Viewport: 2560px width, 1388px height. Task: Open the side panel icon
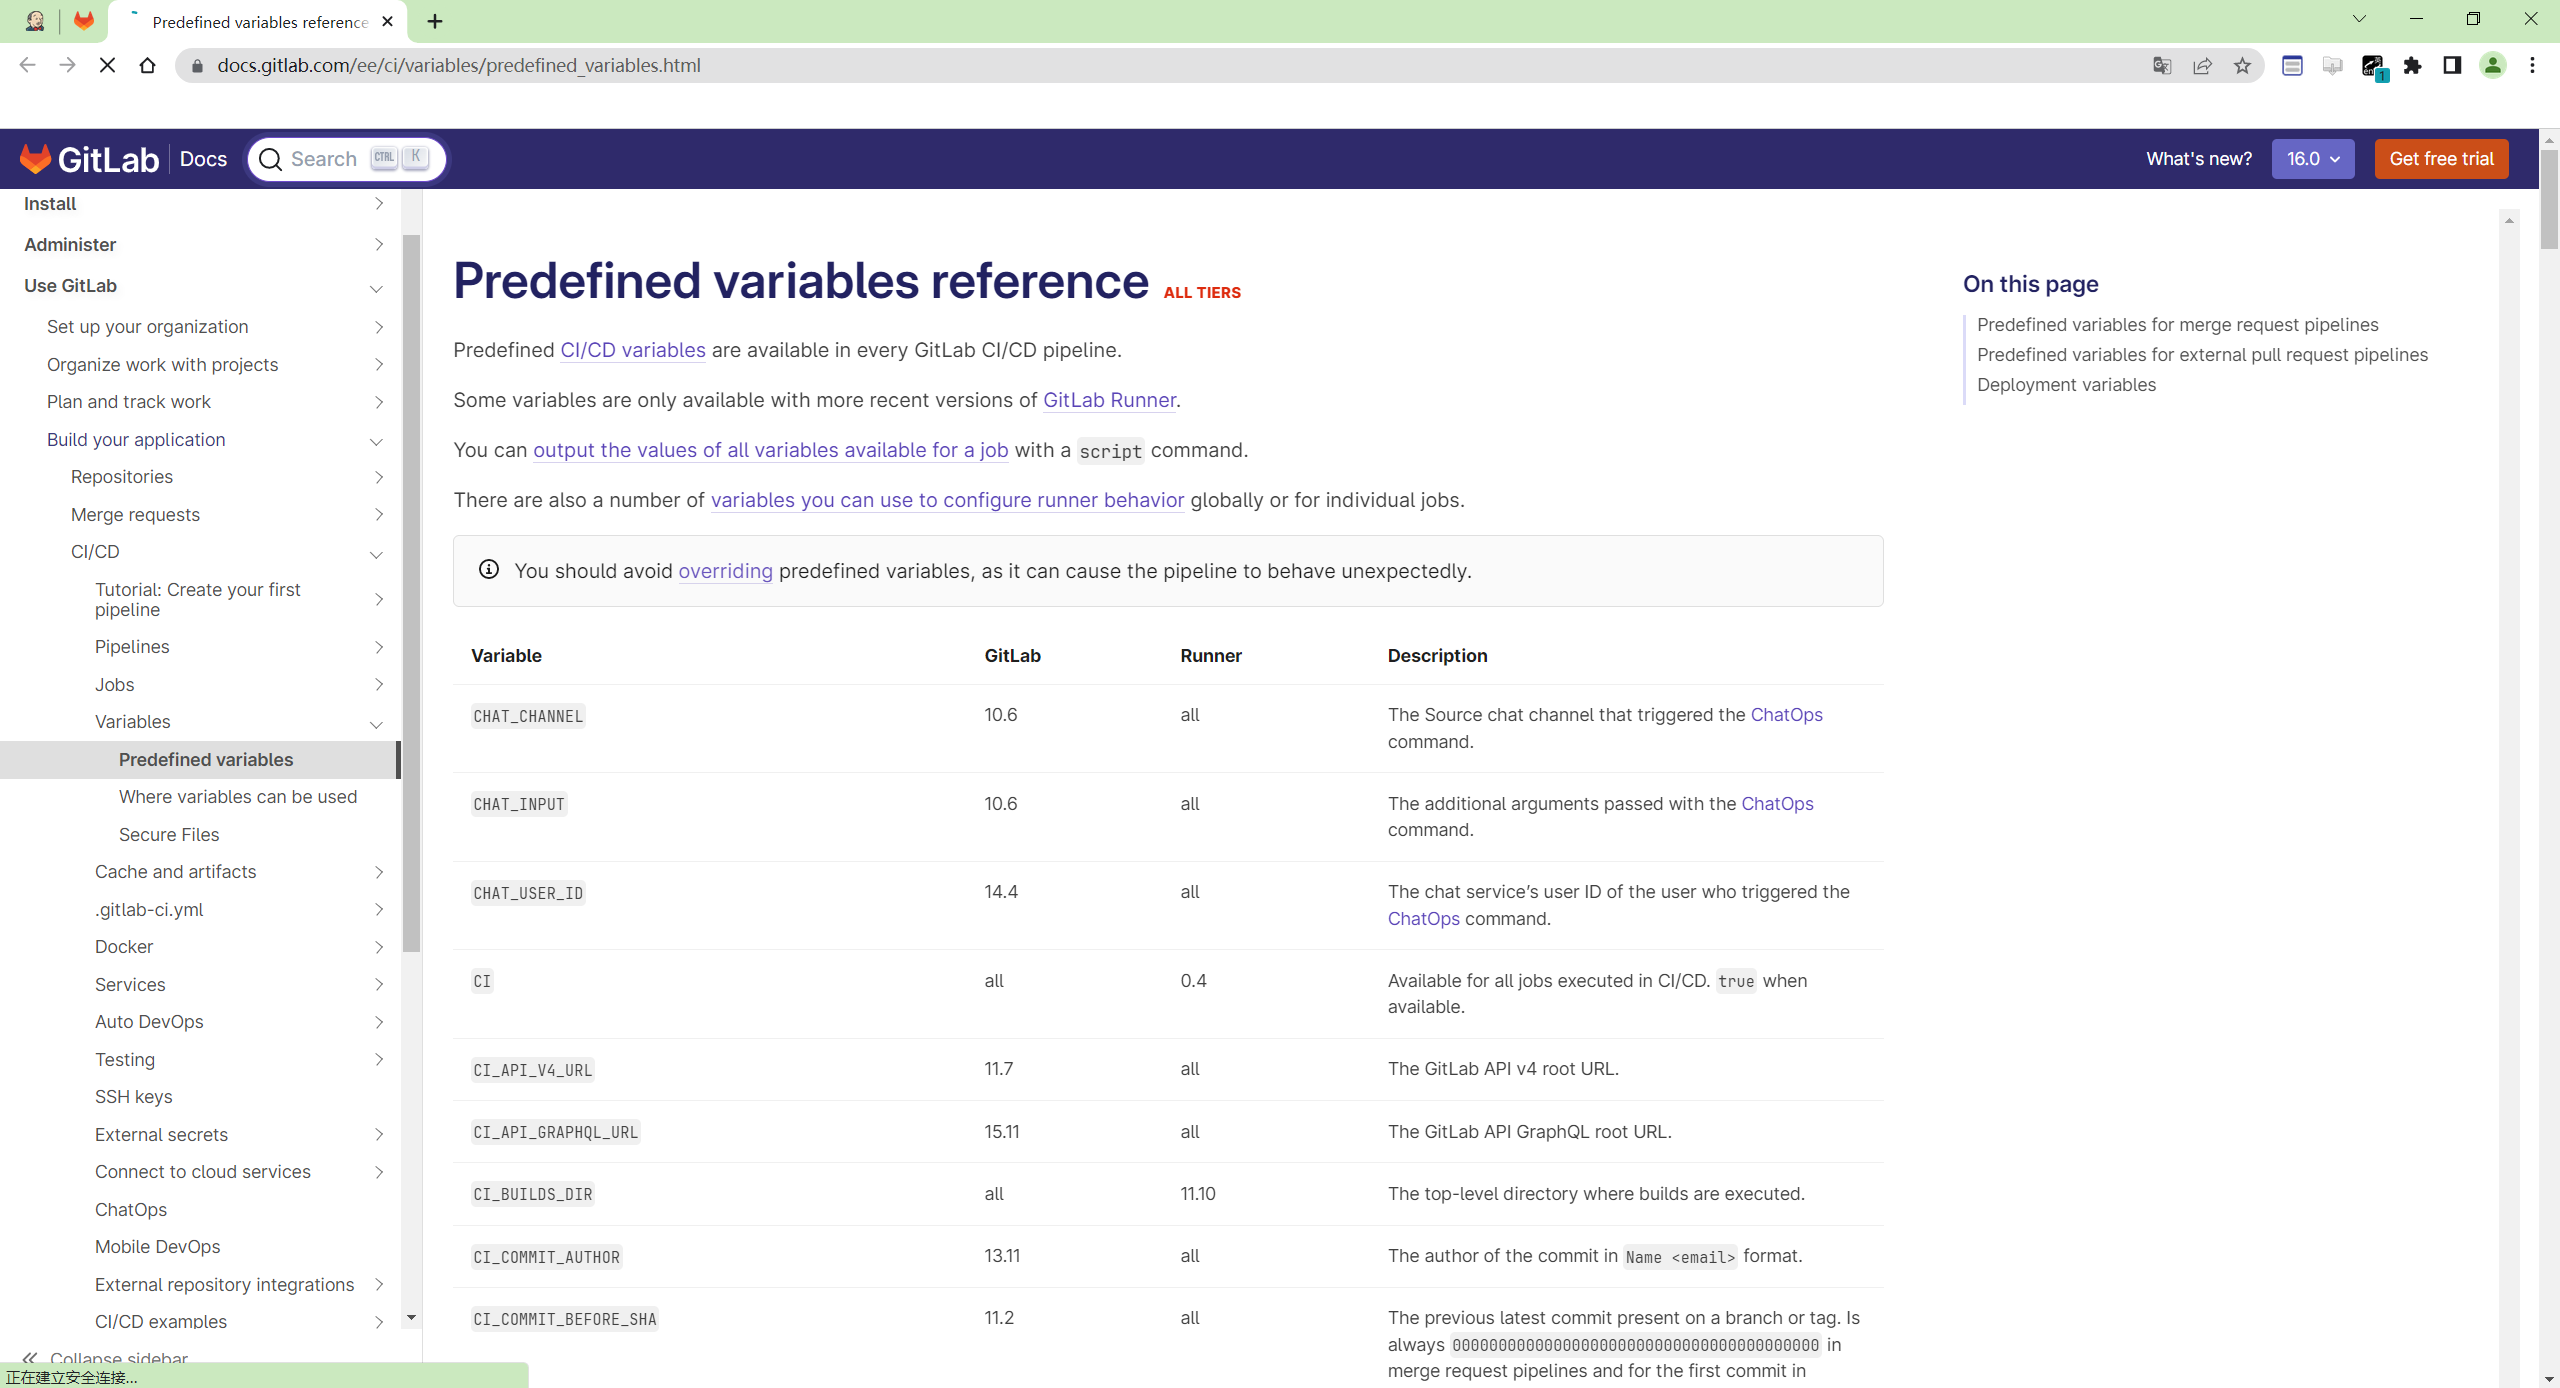2452,66
